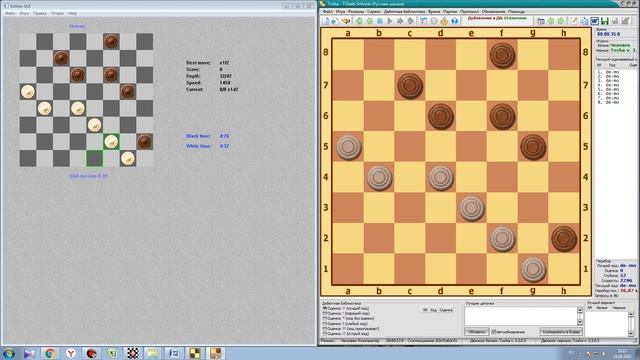
Task: Click dark checker on c7 in Tosha board
Action: pyautogui.click(x=410, y=86)
